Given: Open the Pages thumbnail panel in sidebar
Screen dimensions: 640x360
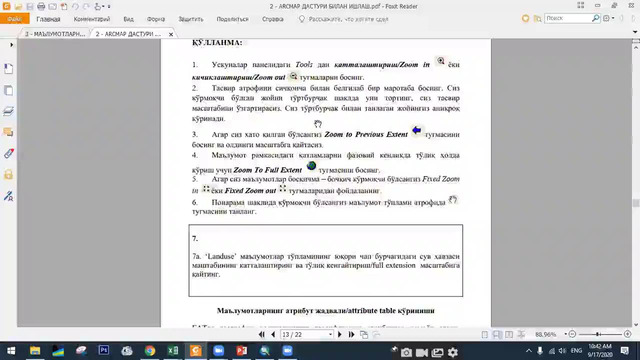Looking at the screenshot, I should [x=8, y=90].
